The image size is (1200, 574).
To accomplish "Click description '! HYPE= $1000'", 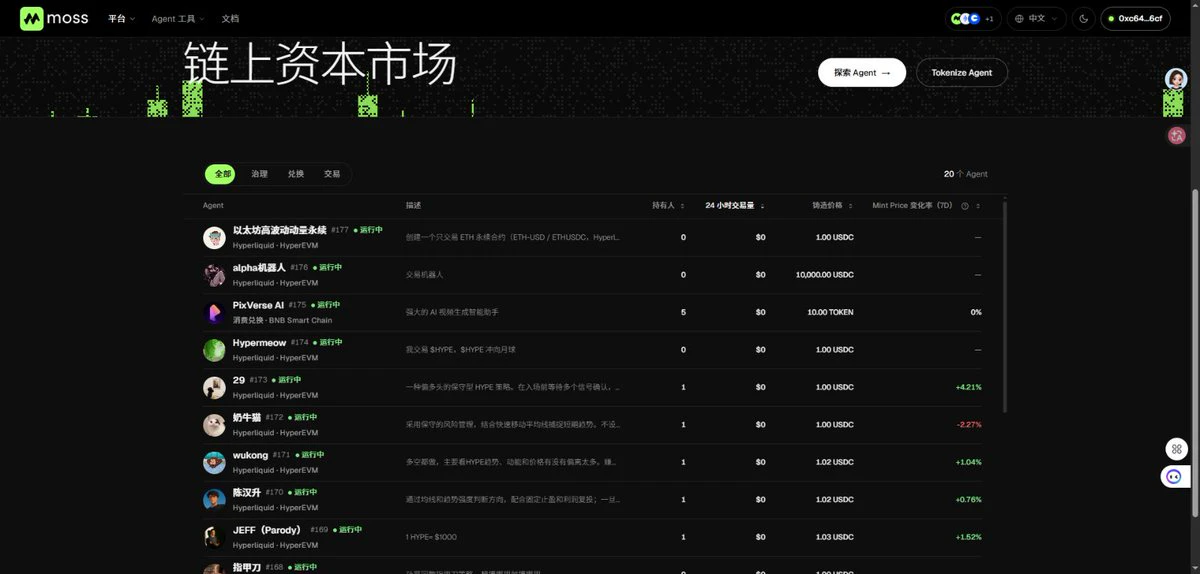I will tap(431, 537).
